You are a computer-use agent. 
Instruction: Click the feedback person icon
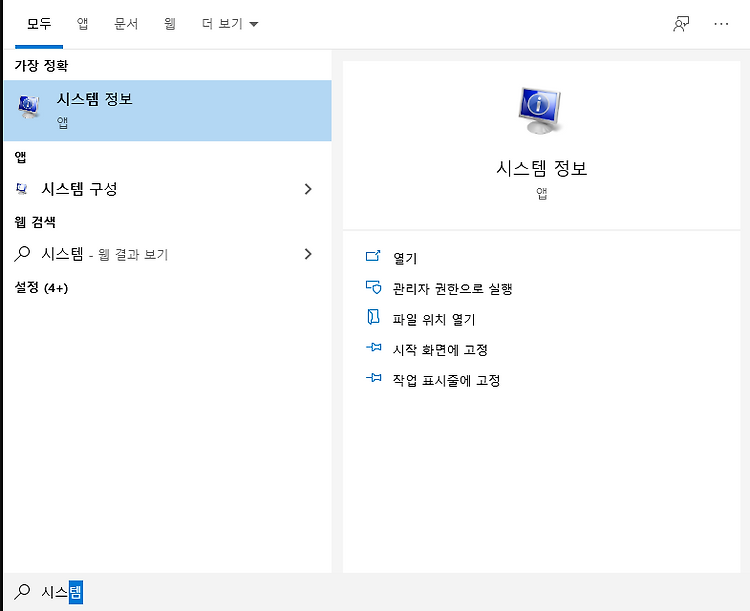pyautogui.click(x=681, y=23)
